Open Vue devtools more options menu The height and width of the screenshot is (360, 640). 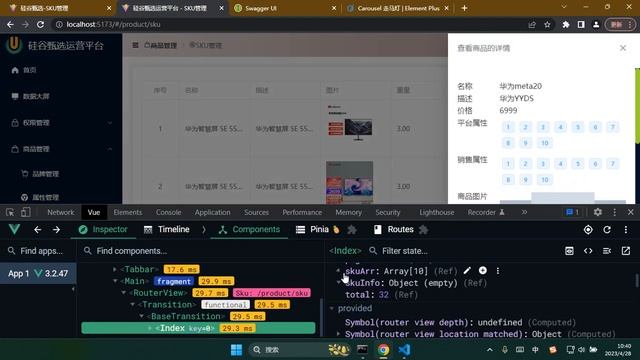626,230
